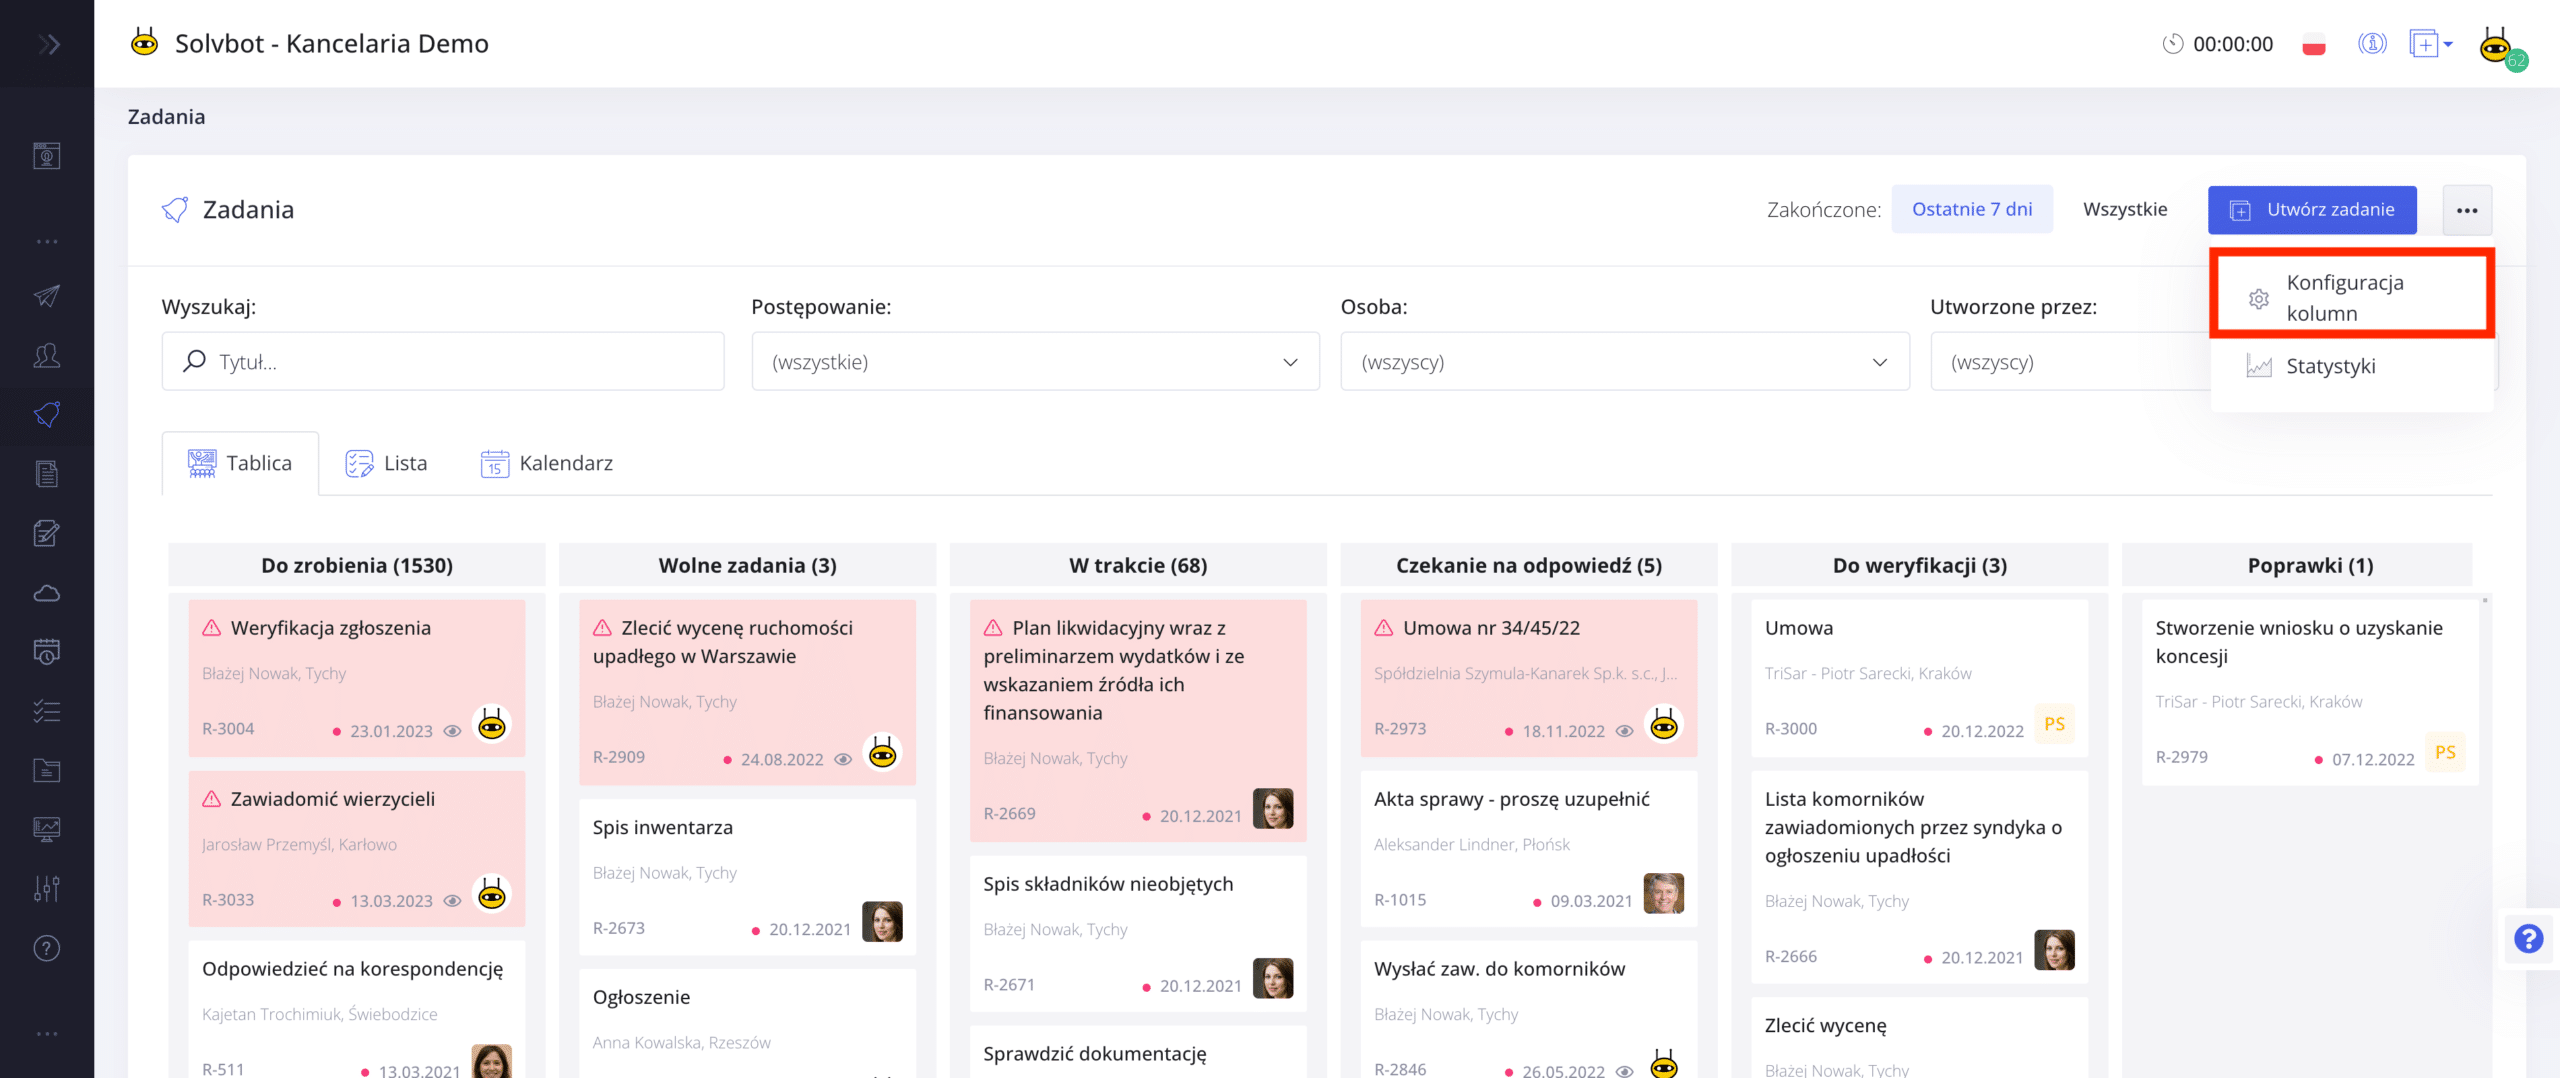Click the Wolne zadania (3) column header
Viewport: 2560px width, 1078px height.
click(747, 565)
